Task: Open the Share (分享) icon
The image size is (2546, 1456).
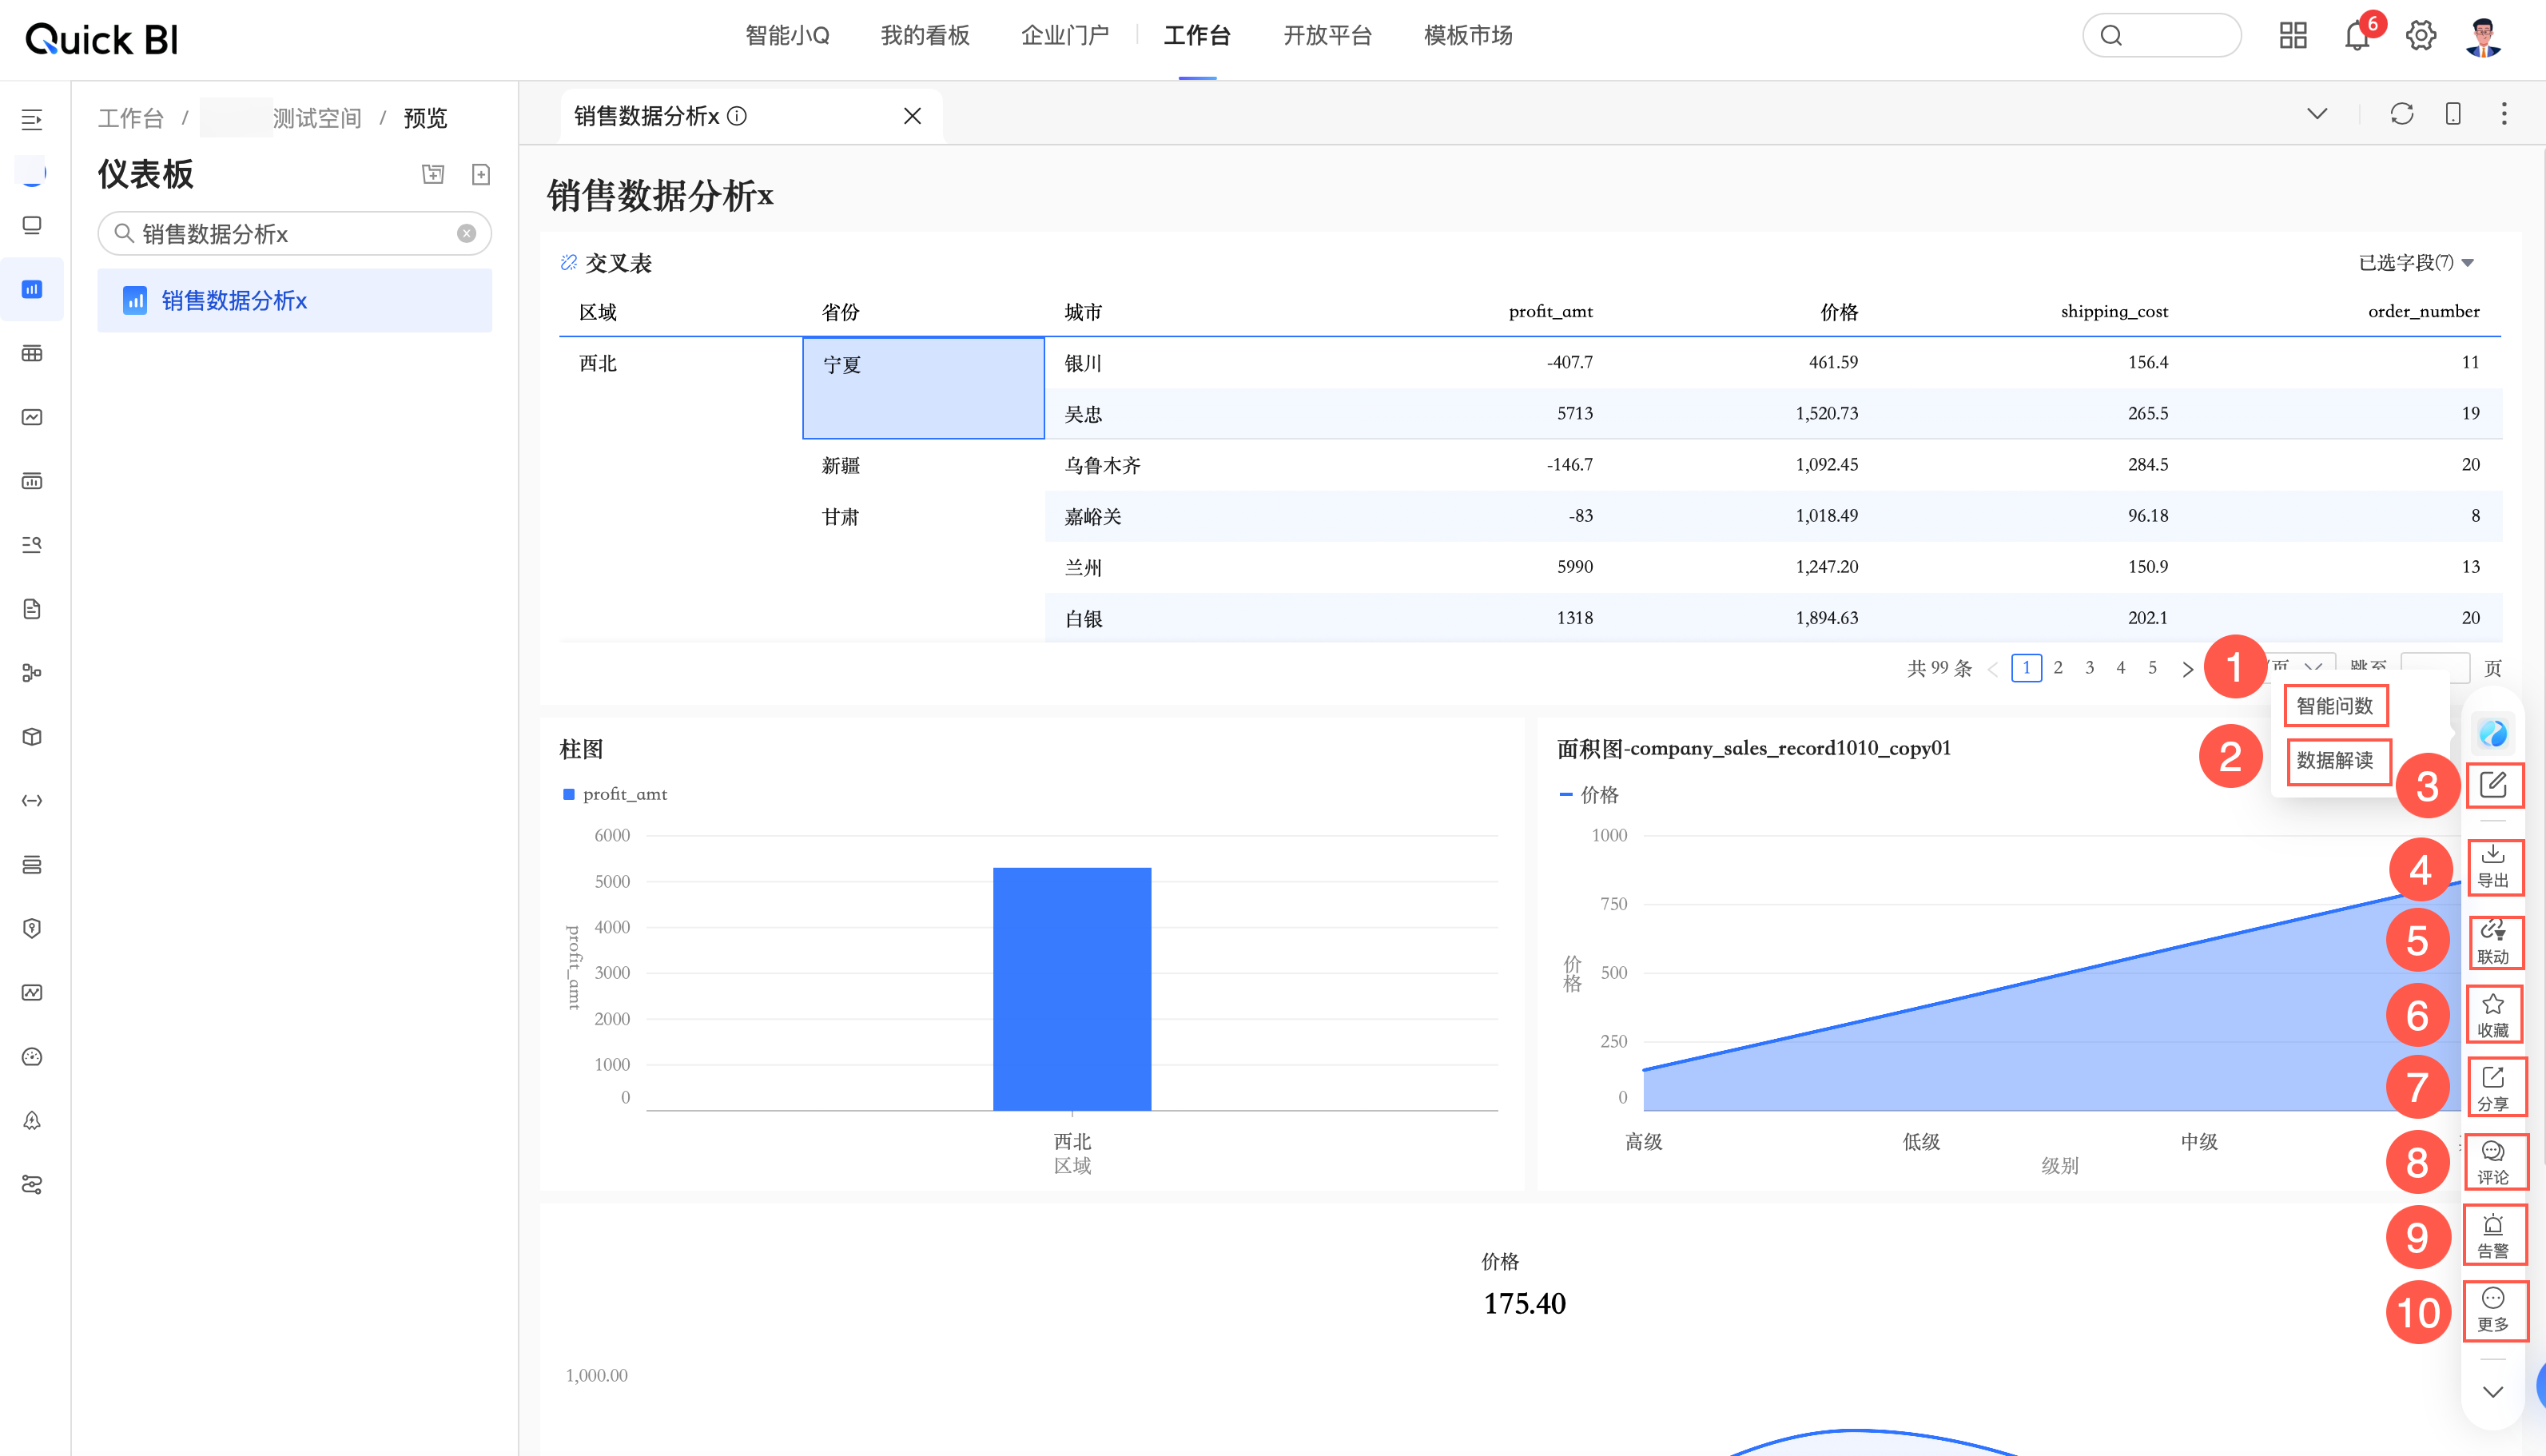Action: pyautogui.click(x=2492, y=1087)
